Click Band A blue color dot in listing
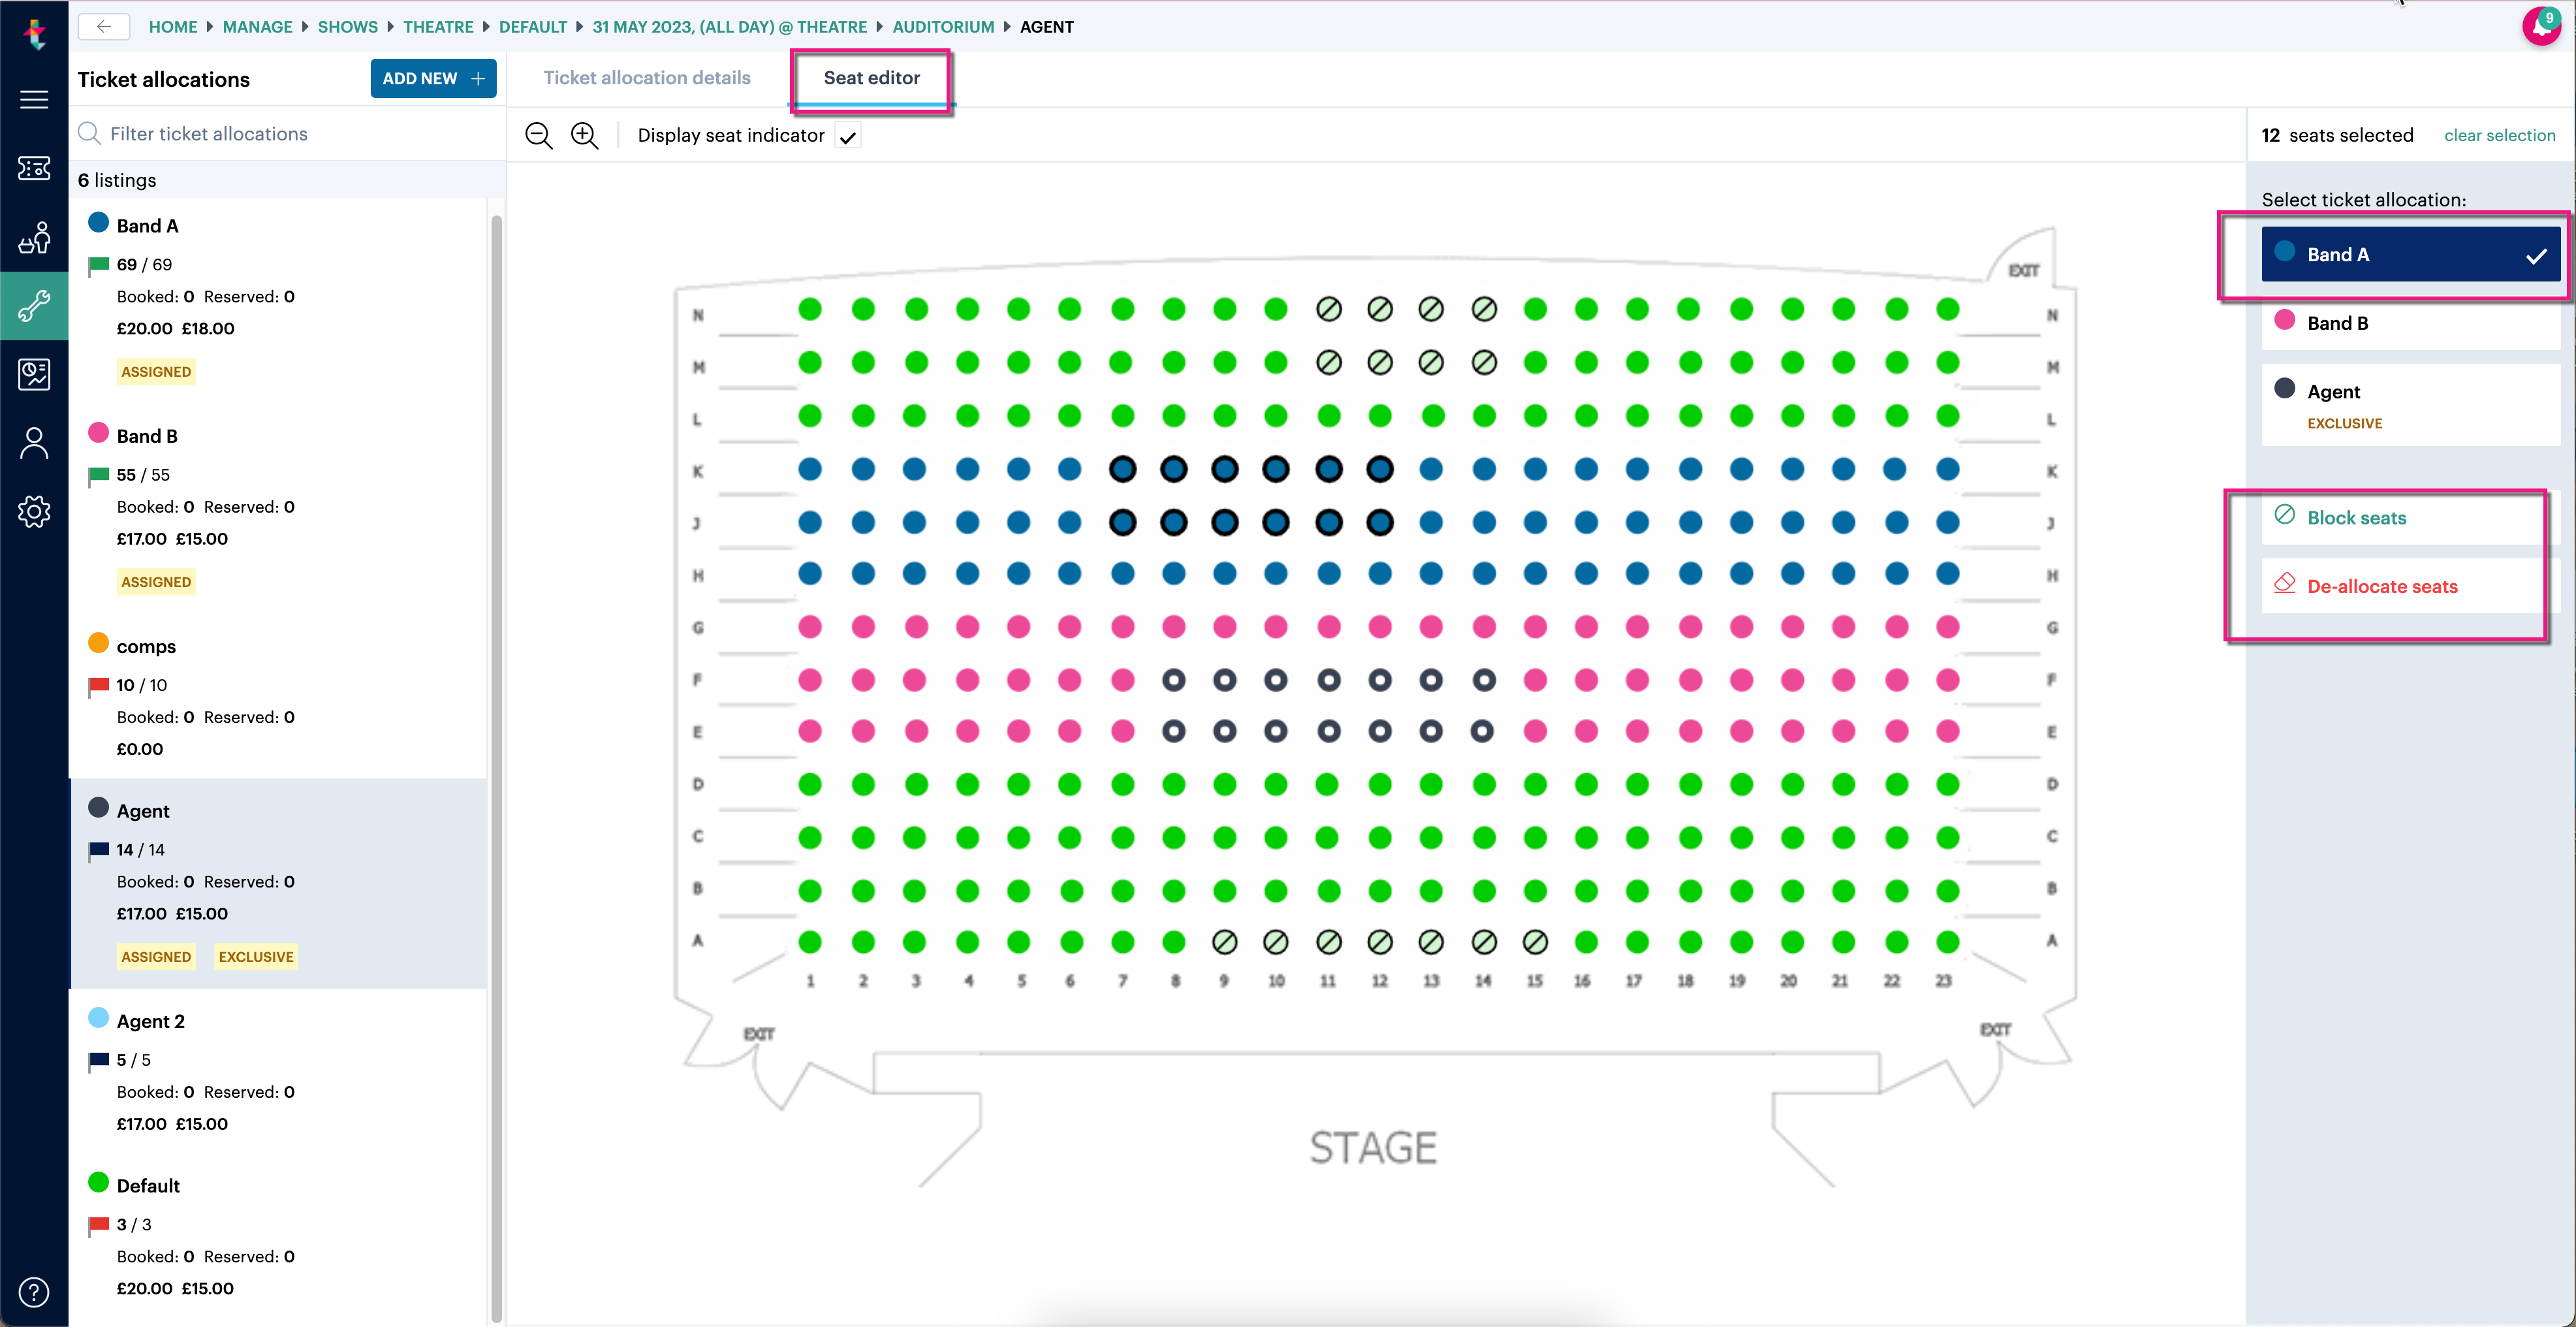The width and height of the screenshot is (2576, 1327). point(98,222)
